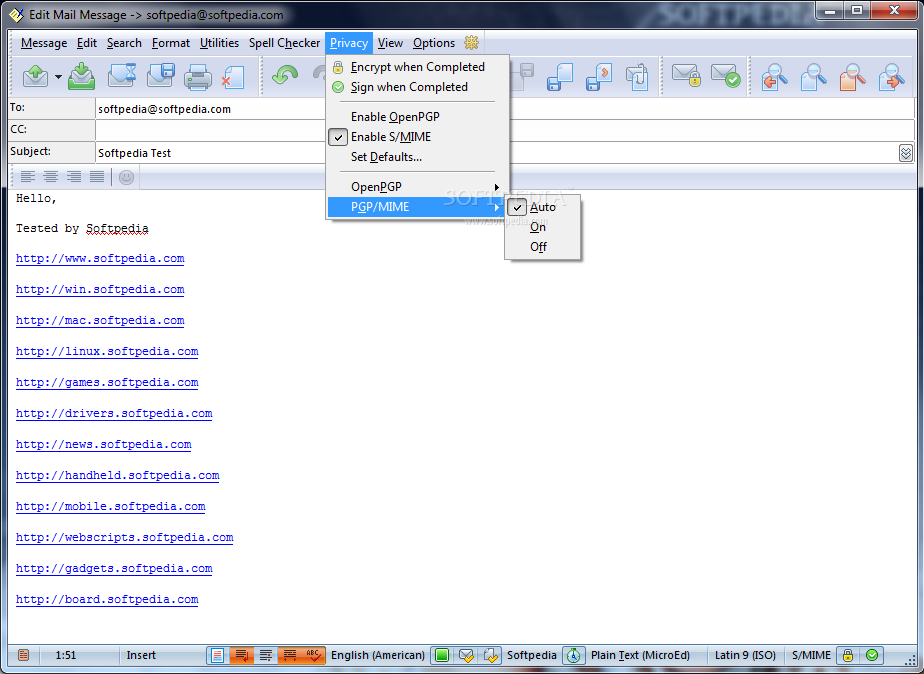Click the envelope with padlock encrypt icon
The height and width of the screenshot is (674, 924).
pyautogui.click(x=687, y=76)
